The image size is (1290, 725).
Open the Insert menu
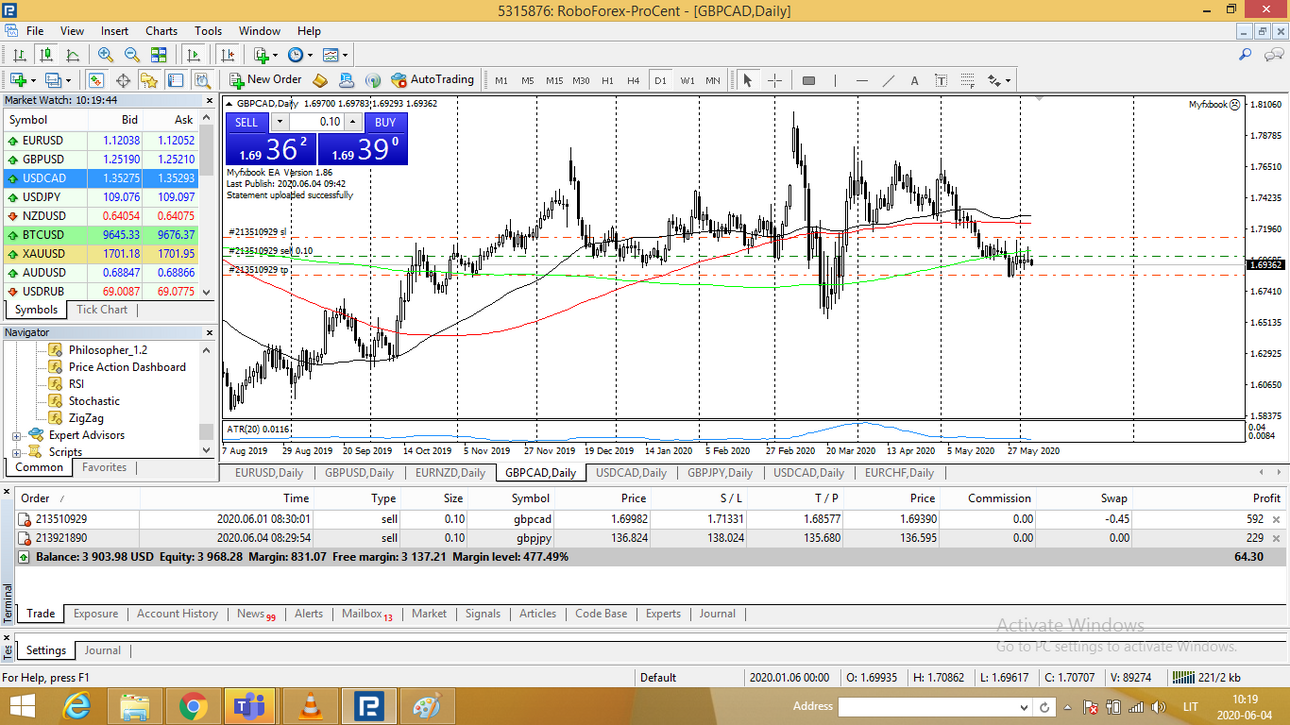pyautogui.click(x=115, y=31)
